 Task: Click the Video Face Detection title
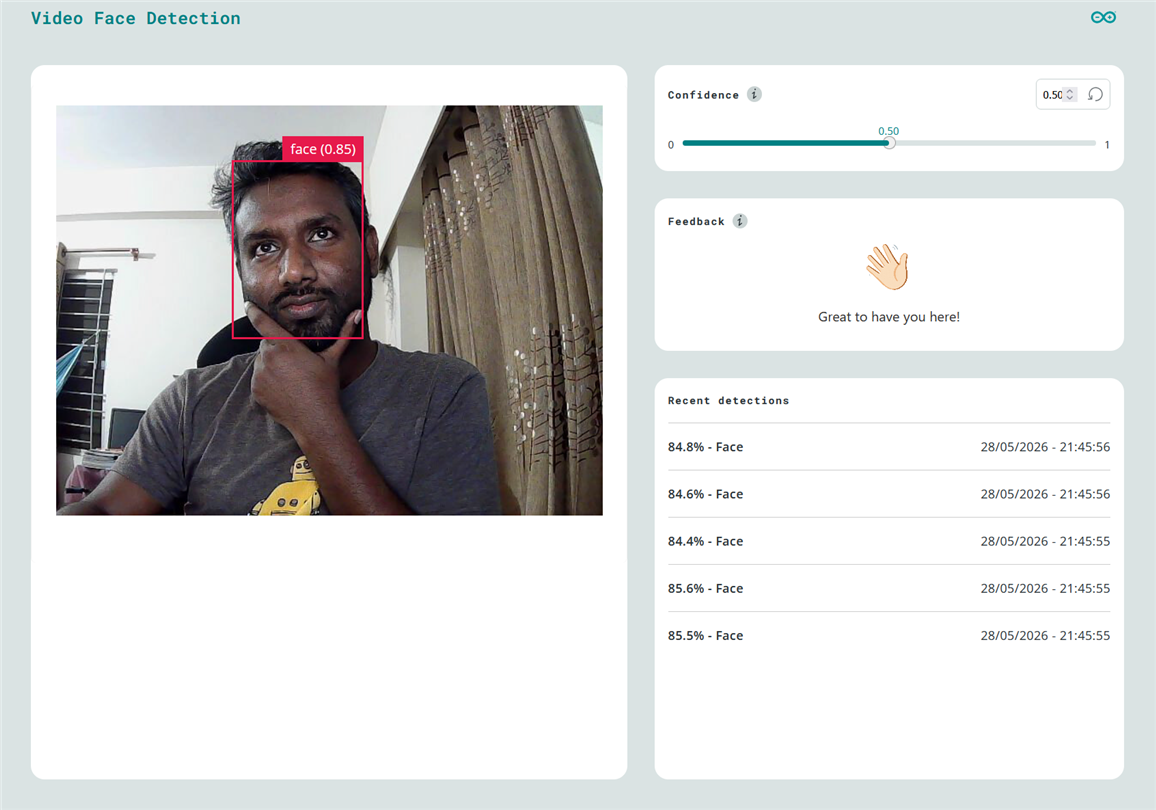[136, 18]
